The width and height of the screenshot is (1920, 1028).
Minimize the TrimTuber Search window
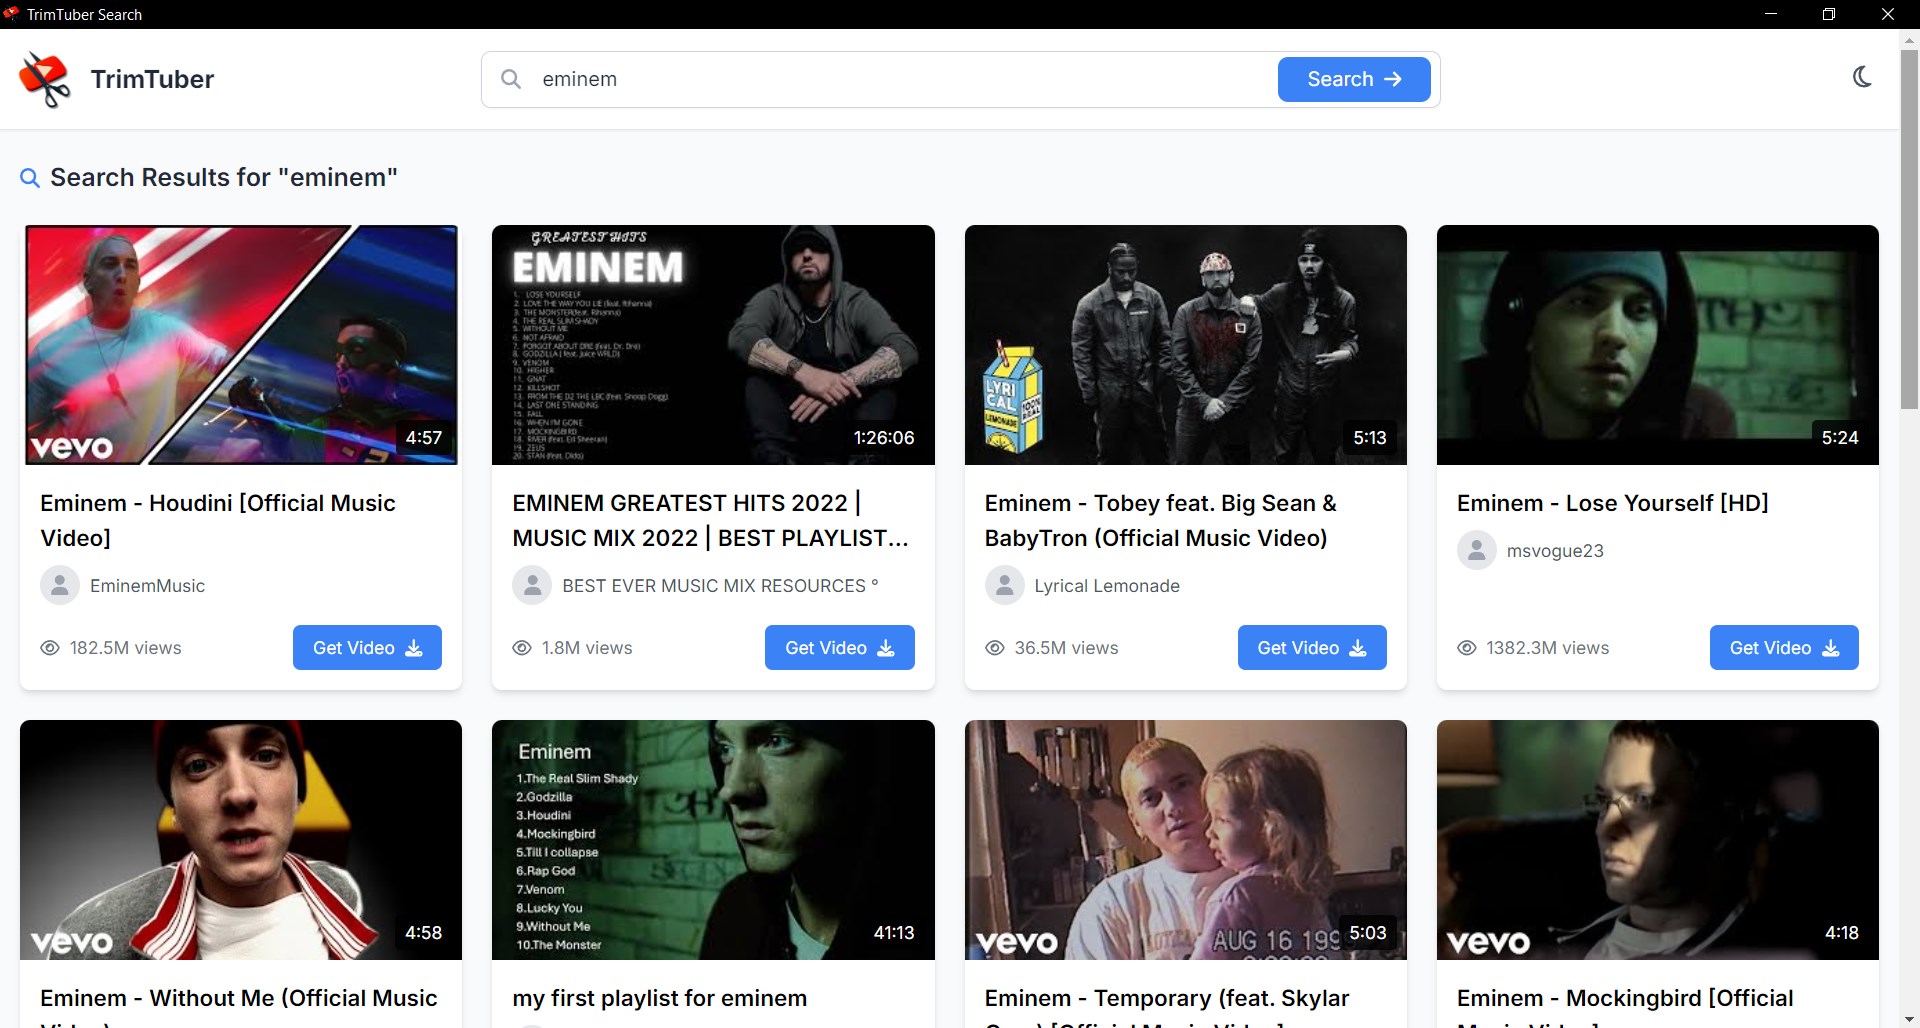point(1771,14)
